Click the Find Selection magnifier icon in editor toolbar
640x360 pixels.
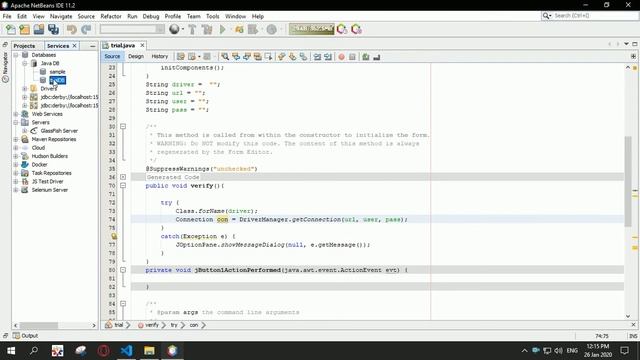tap(225, 57)
